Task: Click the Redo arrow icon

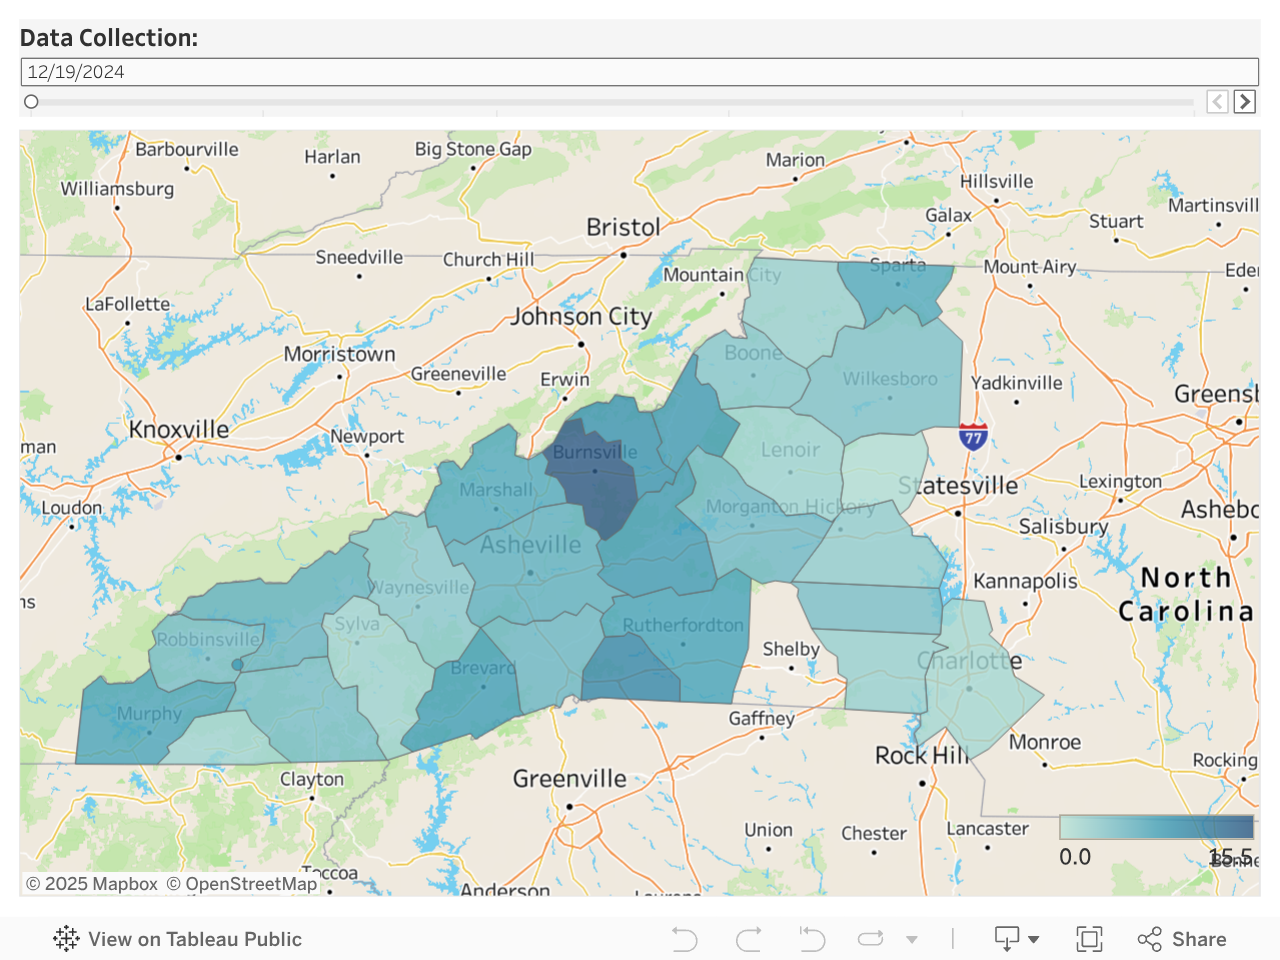Action: pos(748,939)
